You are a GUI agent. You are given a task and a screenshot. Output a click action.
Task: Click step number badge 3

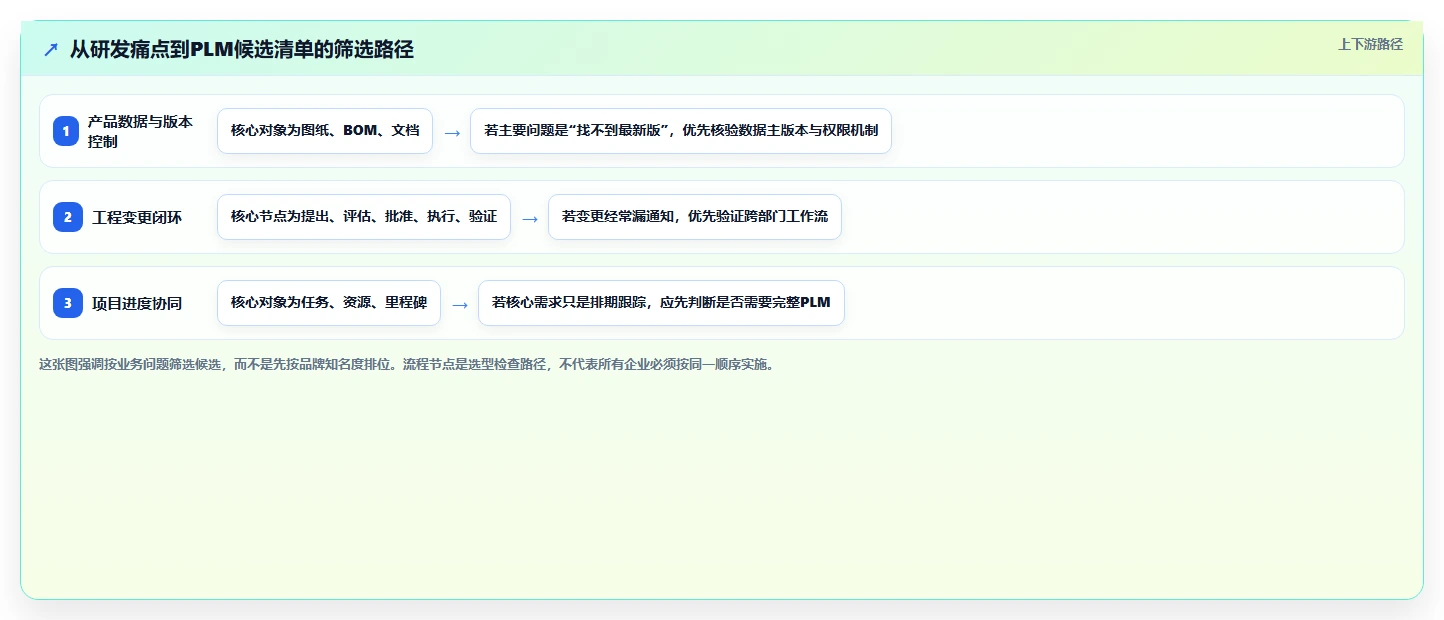pyautogui.click(x=66, y=303)
